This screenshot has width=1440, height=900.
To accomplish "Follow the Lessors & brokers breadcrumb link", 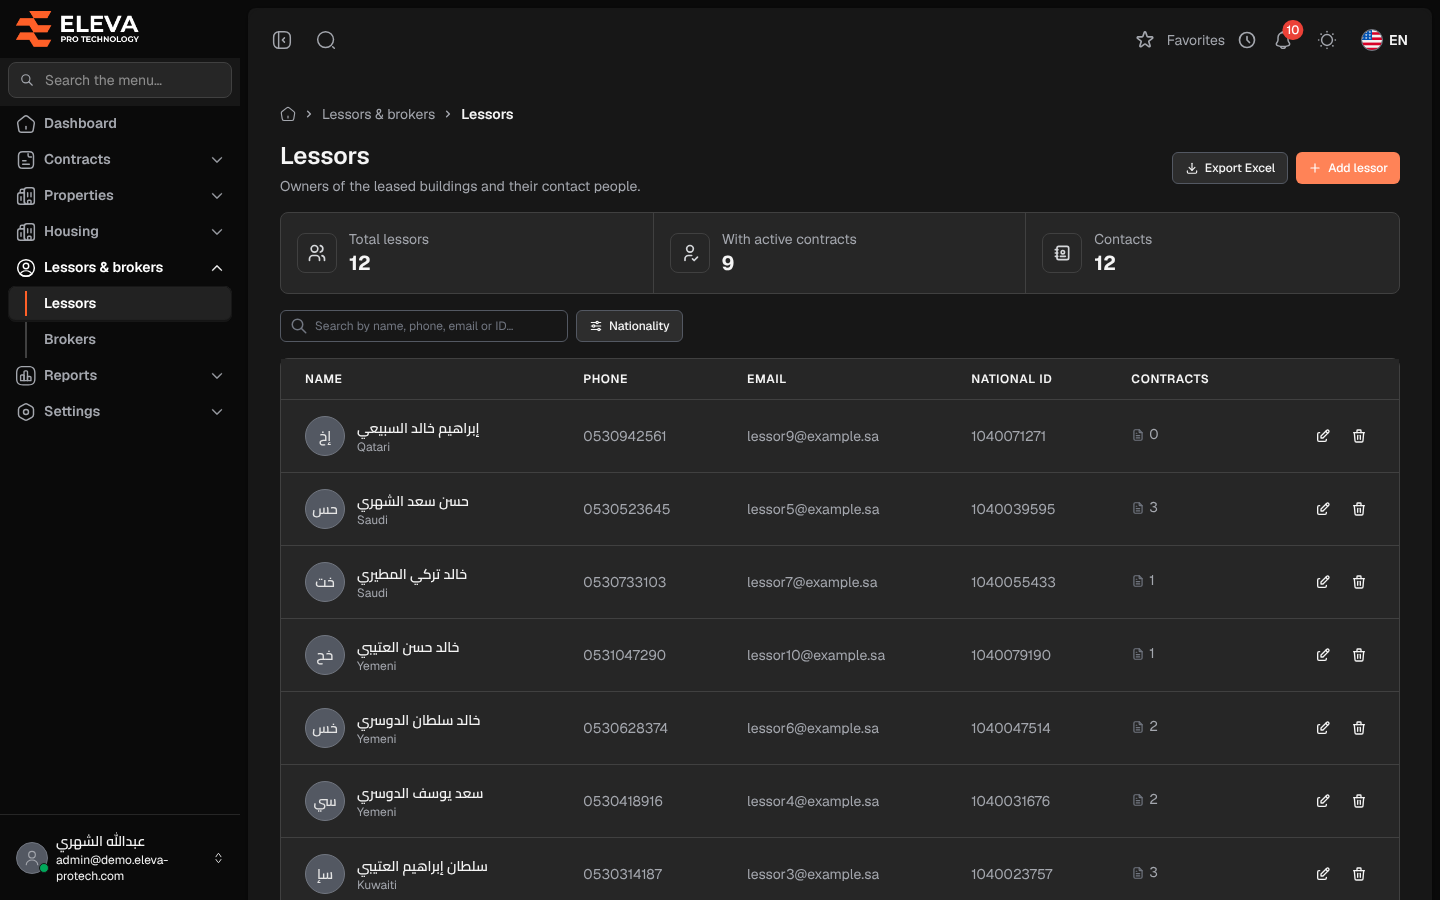I will coord(378,114).
